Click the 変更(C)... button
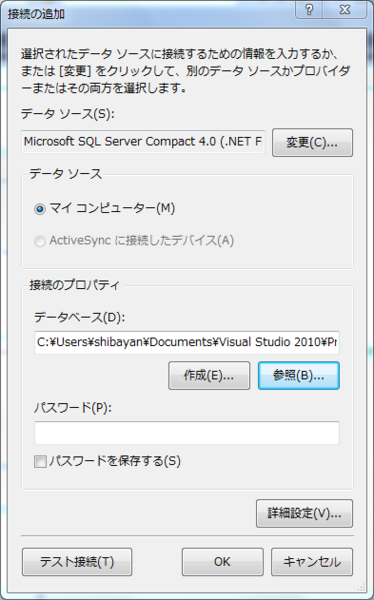The width and height of the screenshot is (374, 600). [312, 142]
